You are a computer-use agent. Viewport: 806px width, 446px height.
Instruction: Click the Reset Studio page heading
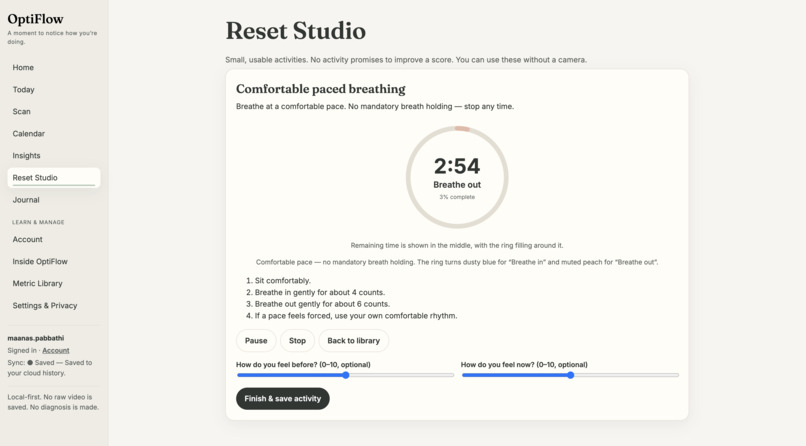pos(296,31)
